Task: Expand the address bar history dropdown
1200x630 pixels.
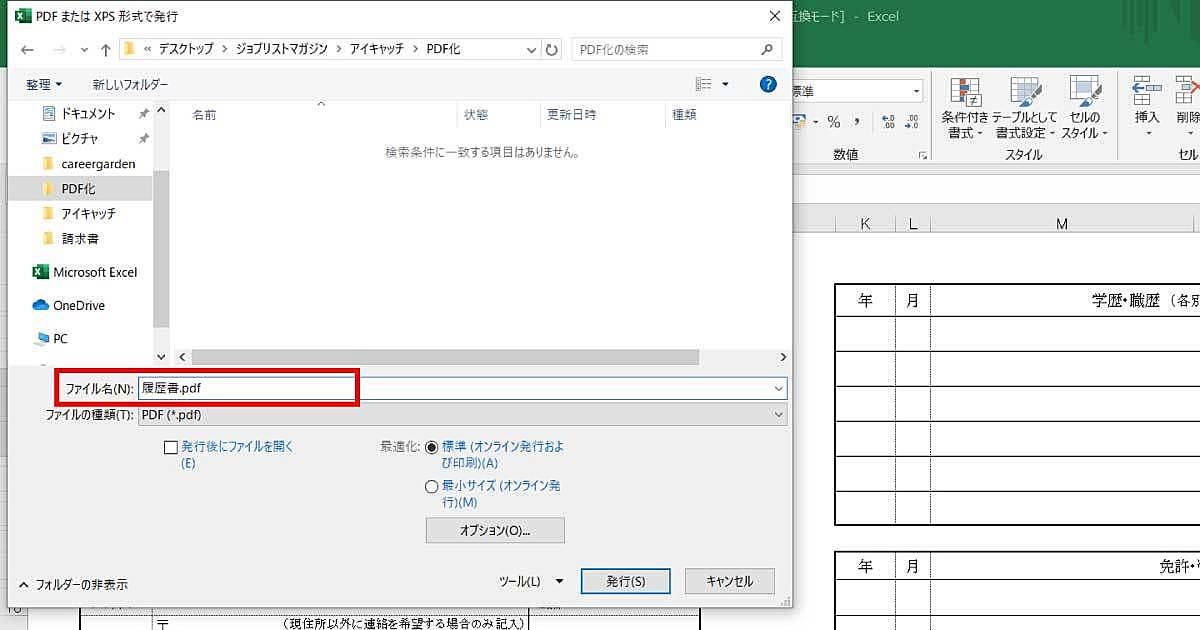Action: coord(531,49)
